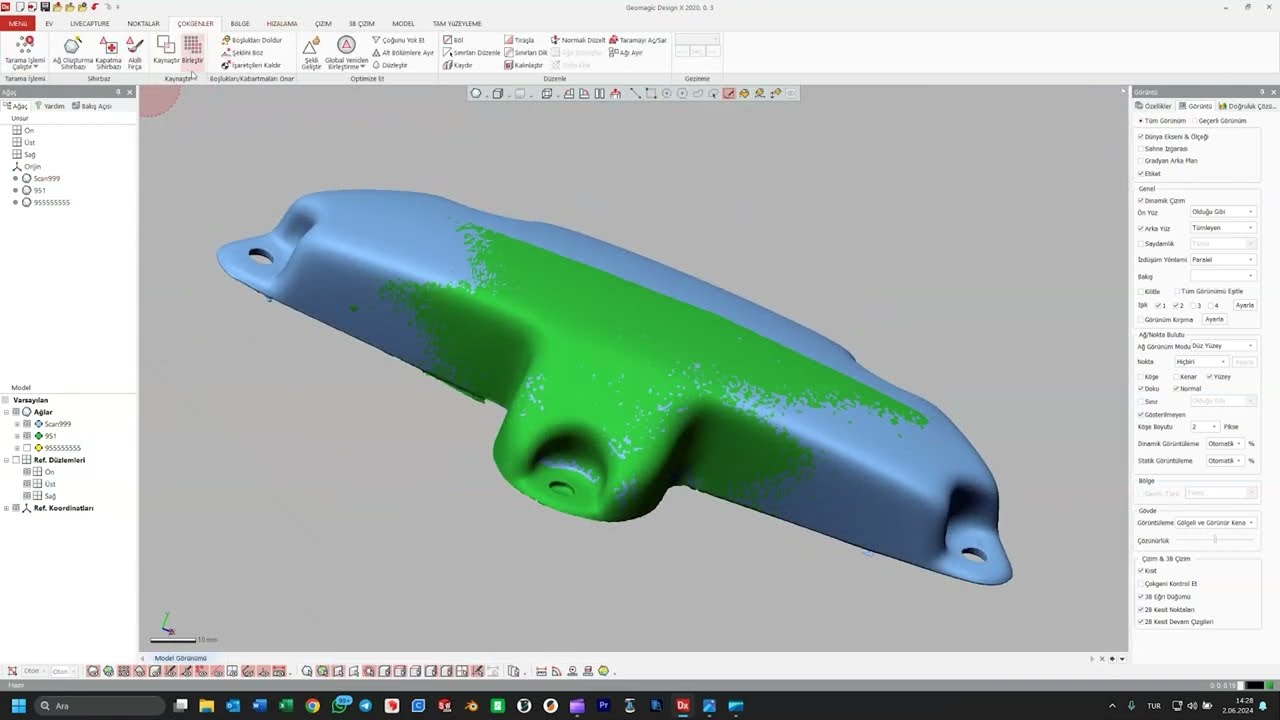
Task: Click Sınırları Düzenle tool
Action: (x=472, y=52)
